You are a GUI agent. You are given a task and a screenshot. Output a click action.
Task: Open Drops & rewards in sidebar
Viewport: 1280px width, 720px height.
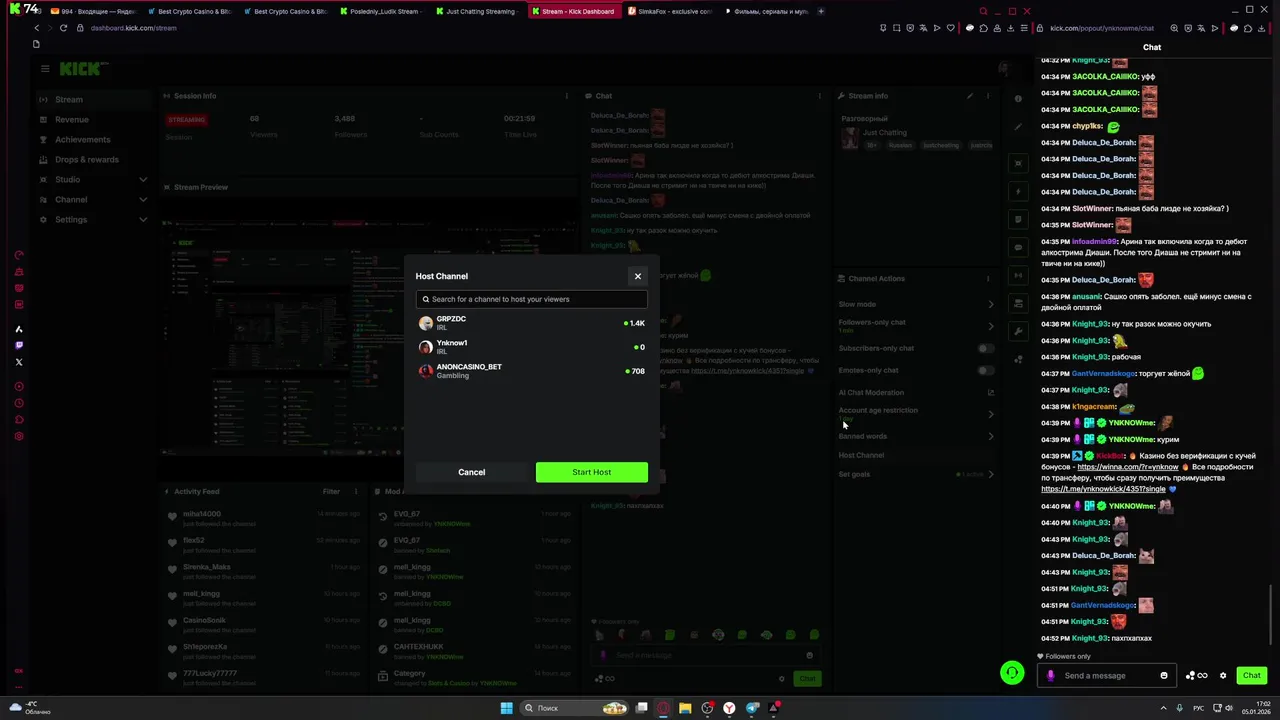pyautogui.click(x=92, y=159)
